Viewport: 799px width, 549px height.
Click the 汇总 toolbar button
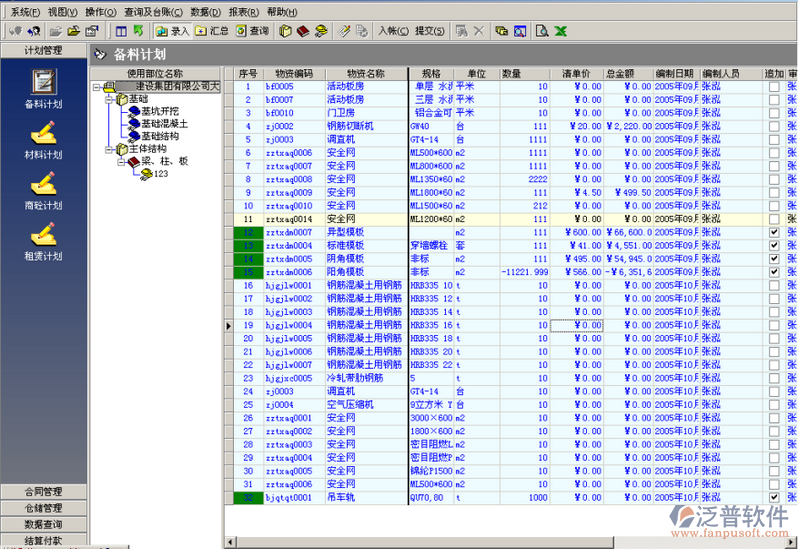tap(212, 31)
